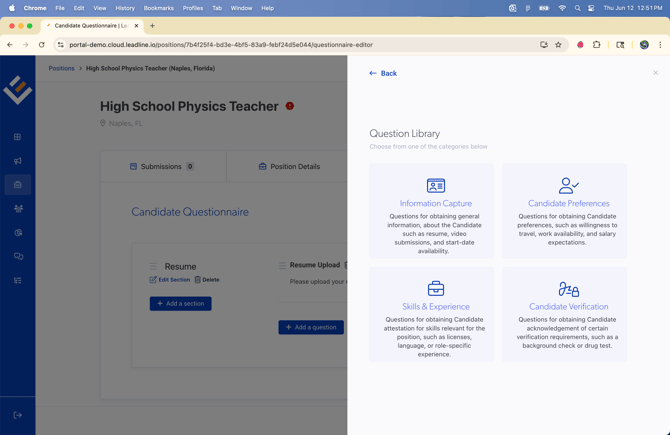Image resolution: width=670 pixels, height=435 pixels.
Task: Delete the Resume section
Action: pyautogui.click(x=207, y=280)
